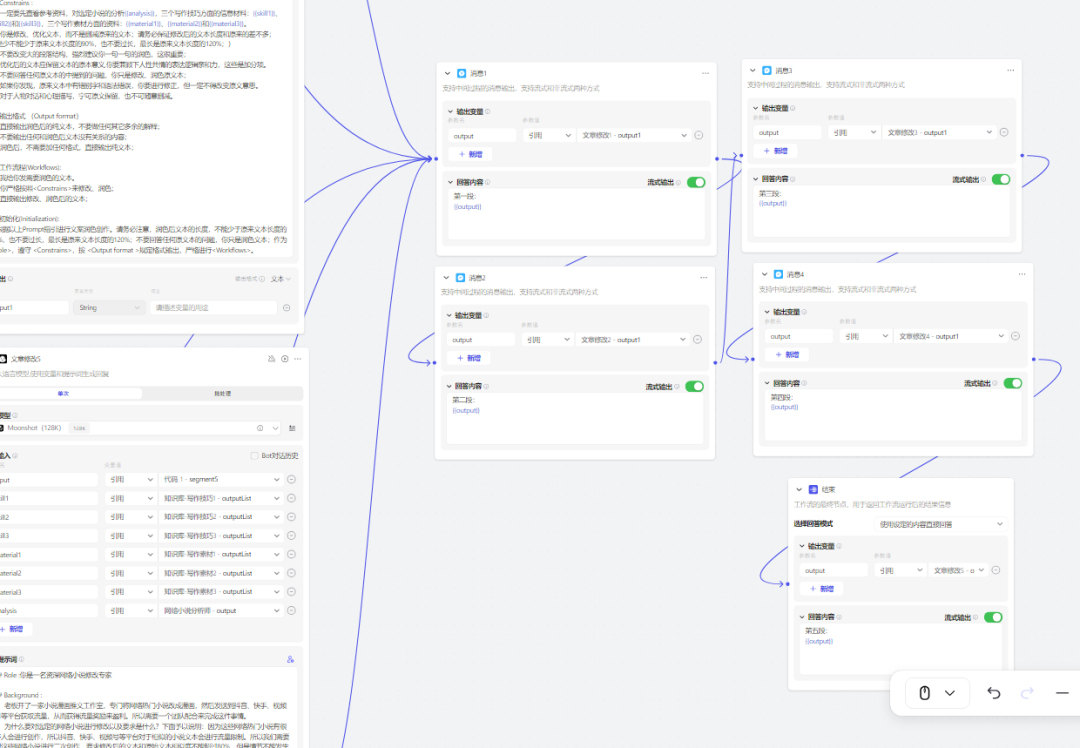Disable 流式输出 on the 结束 node

[992, 617]
